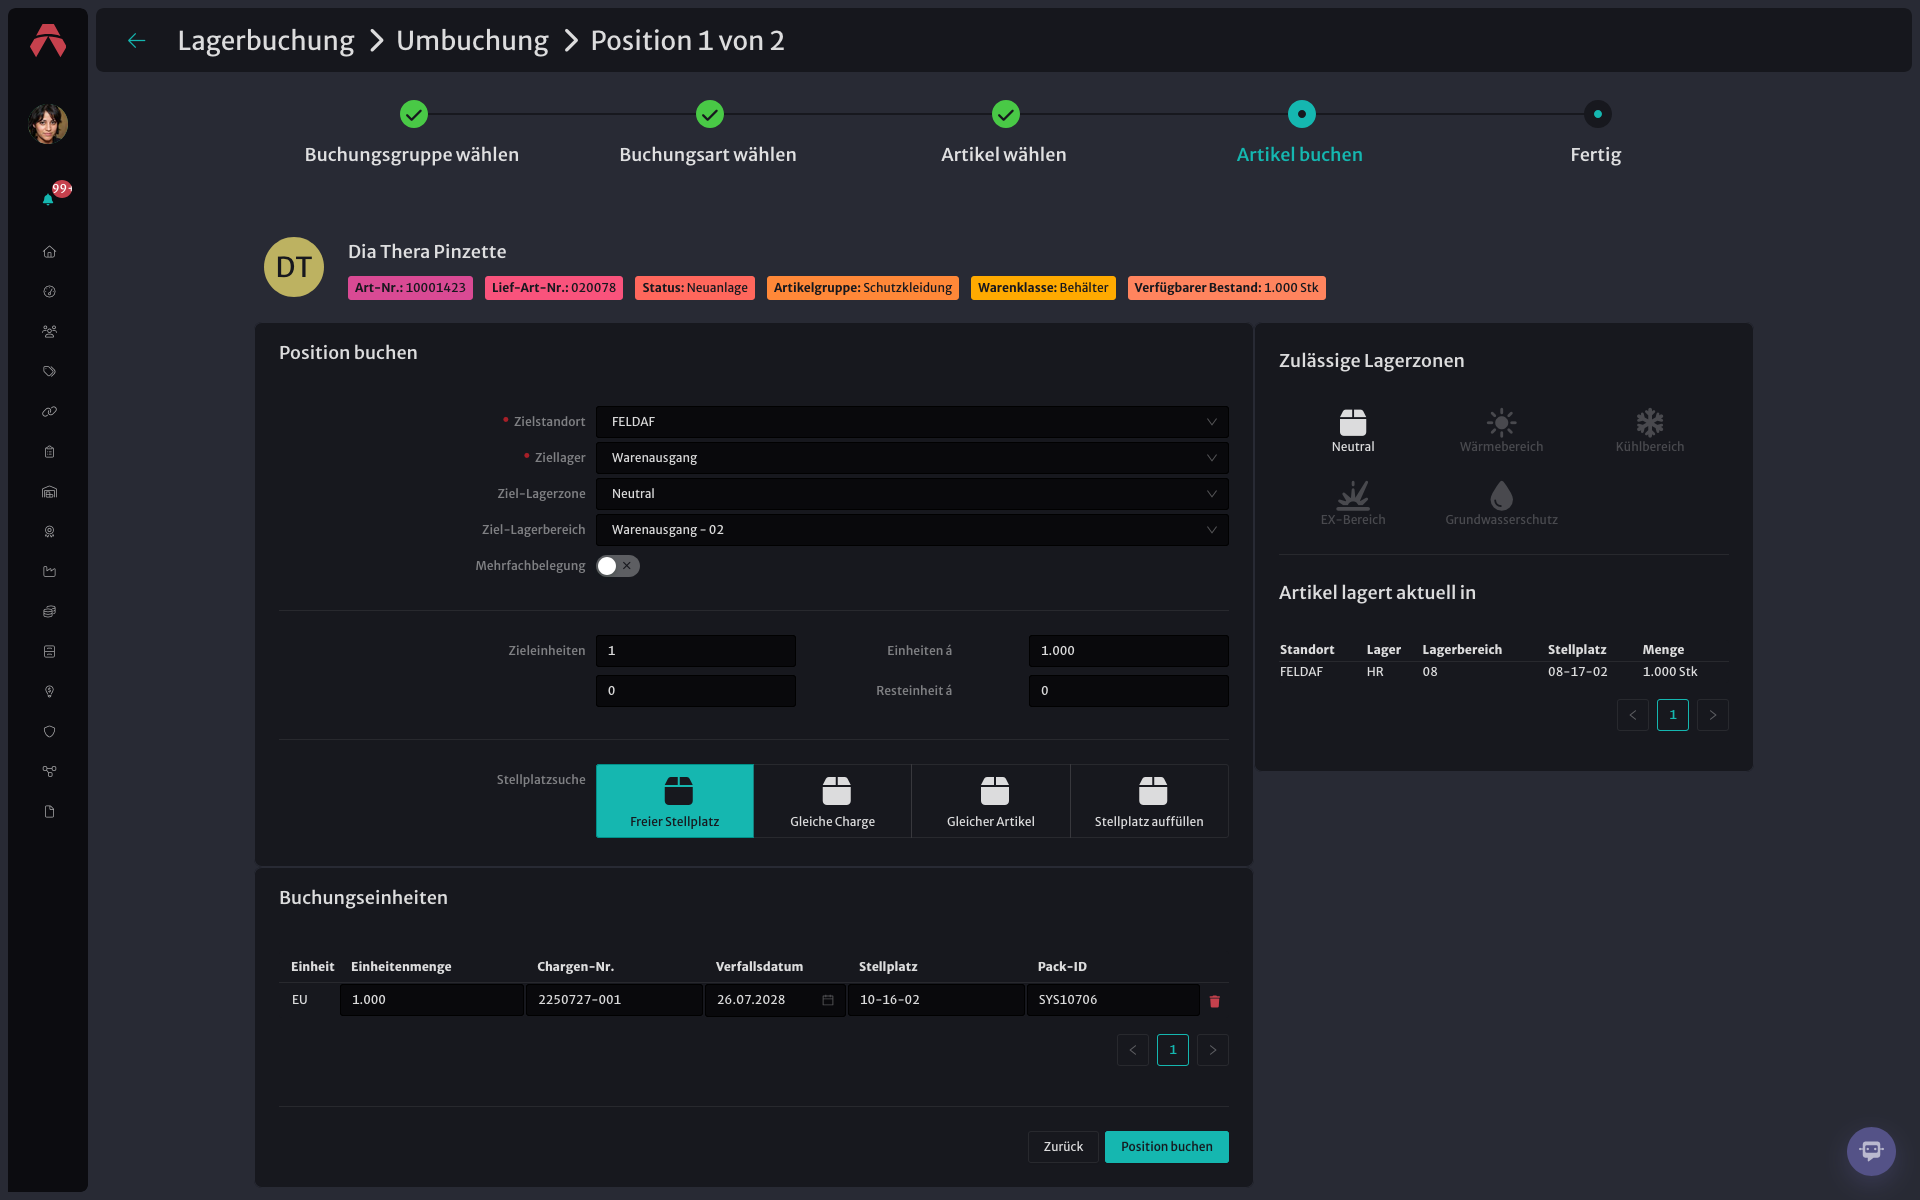The height and width of the screenshot is (1200, 1920).
Task: Delete the SYS10706 booking unit row
Action: pyautogui.click(x=1214, y=1001)
